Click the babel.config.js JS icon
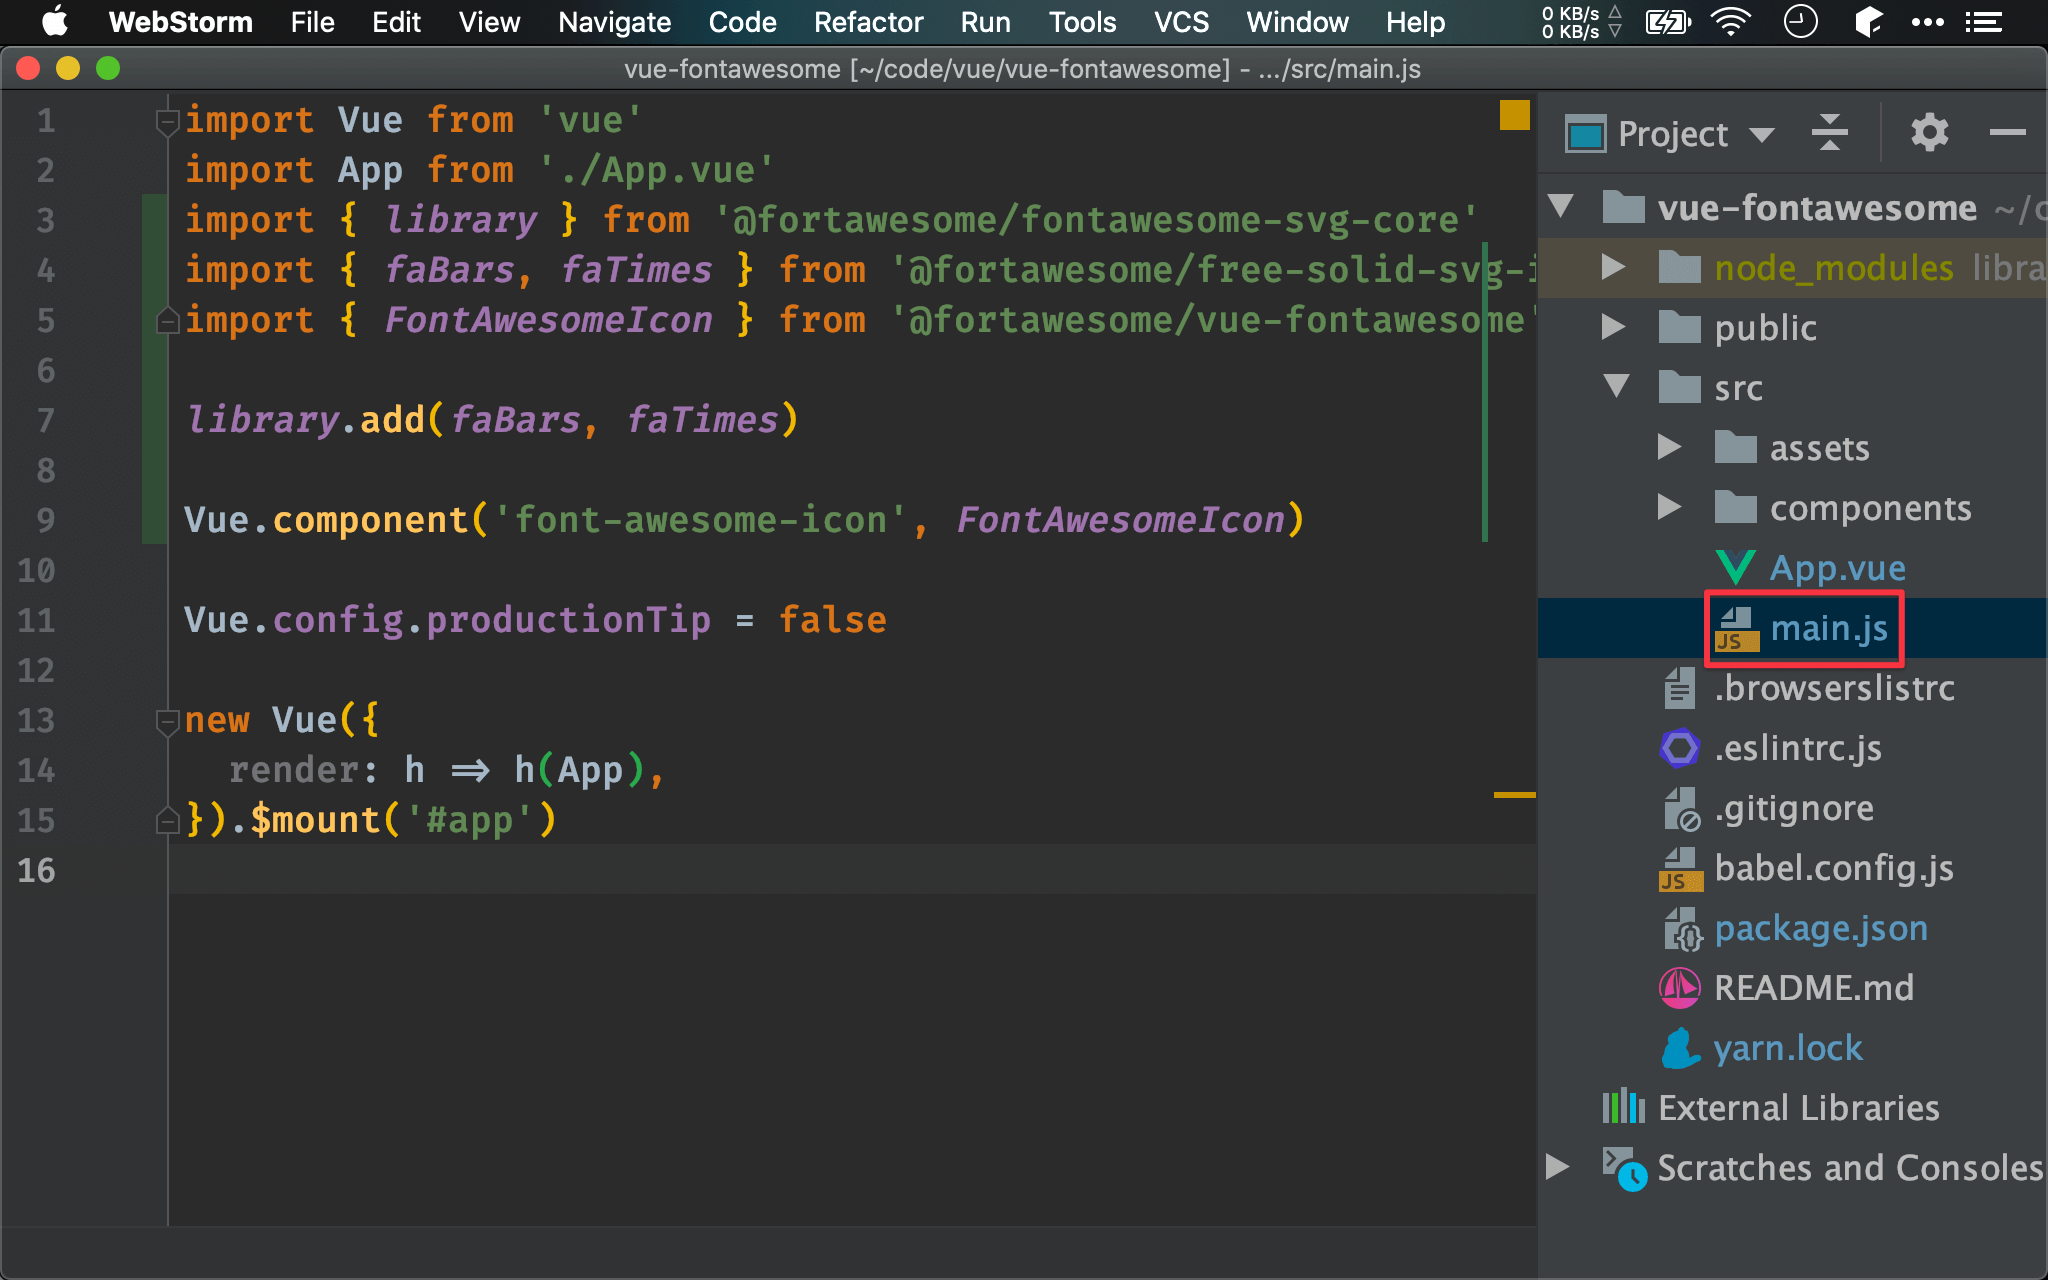 pyautogui.click(x=1680, y=868)
